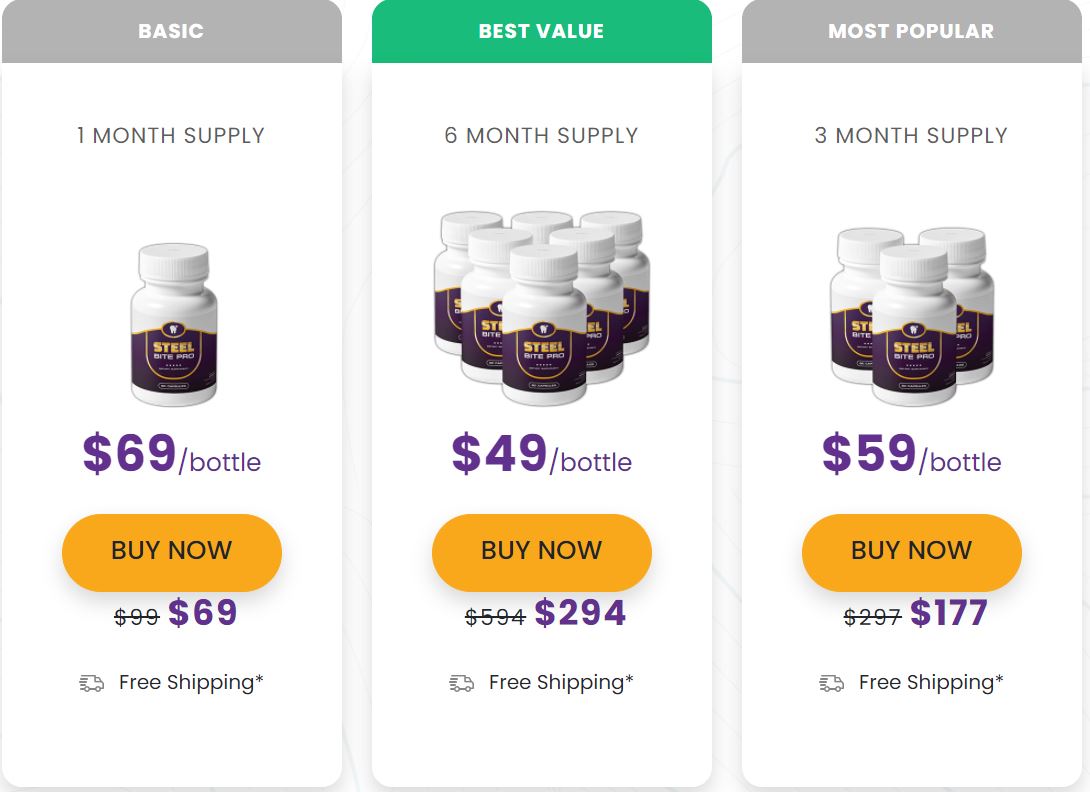Screen dimensions: 1090x792
Task: Click the 6 MONTH SUPPLY heading
Action: (542, 136)
